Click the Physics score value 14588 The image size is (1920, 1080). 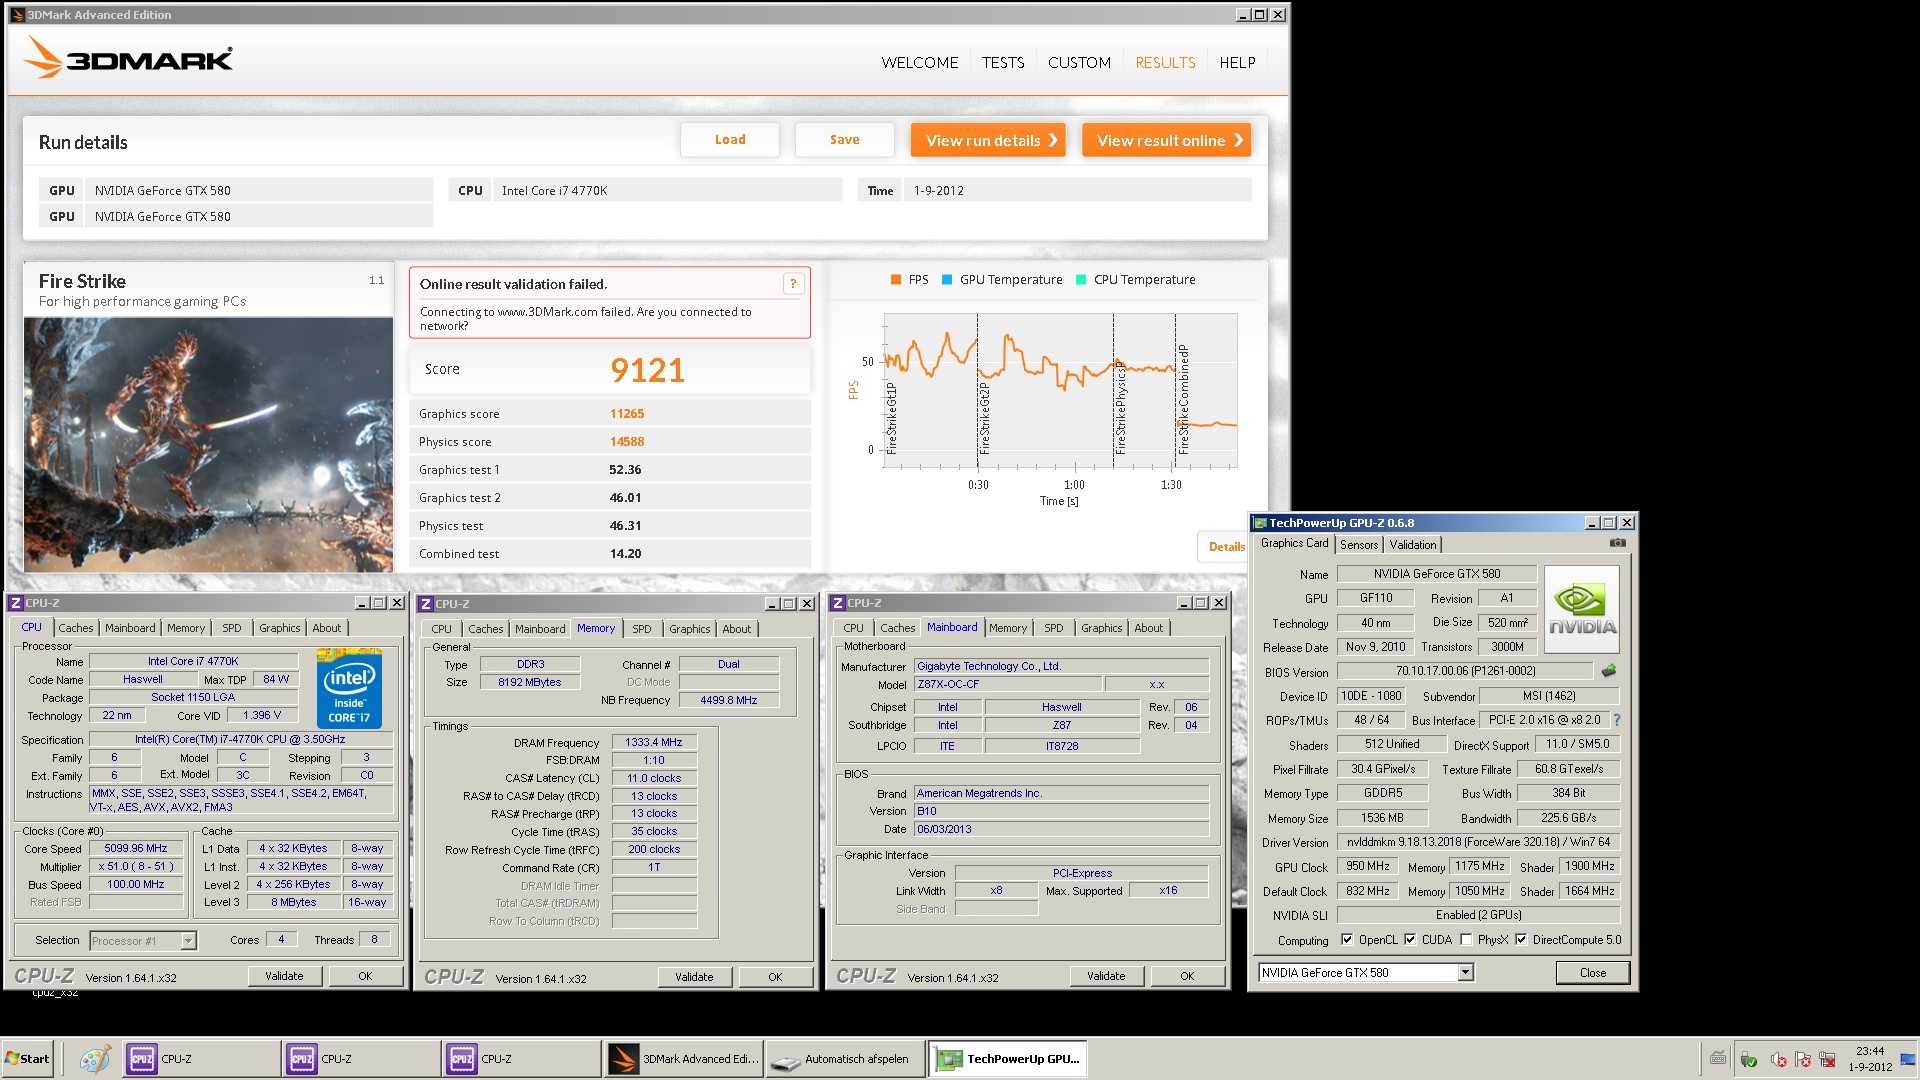pos(627,442)
